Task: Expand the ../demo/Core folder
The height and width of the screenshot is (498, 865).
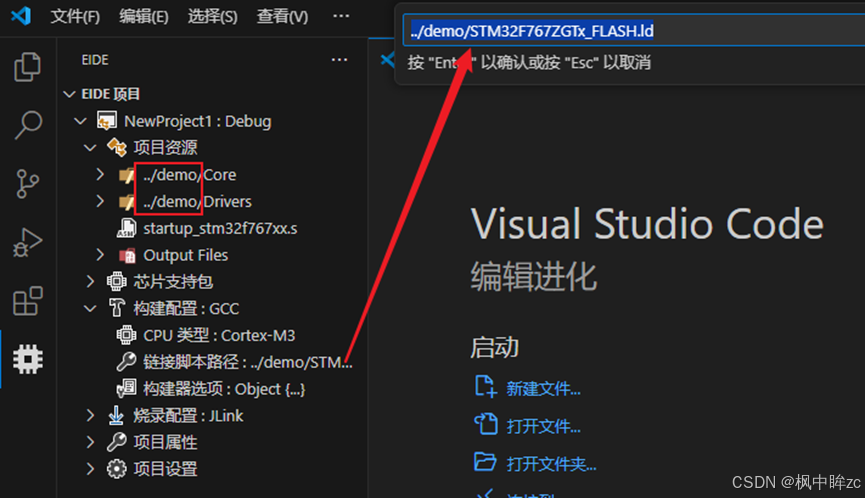Action: point(100,174)
